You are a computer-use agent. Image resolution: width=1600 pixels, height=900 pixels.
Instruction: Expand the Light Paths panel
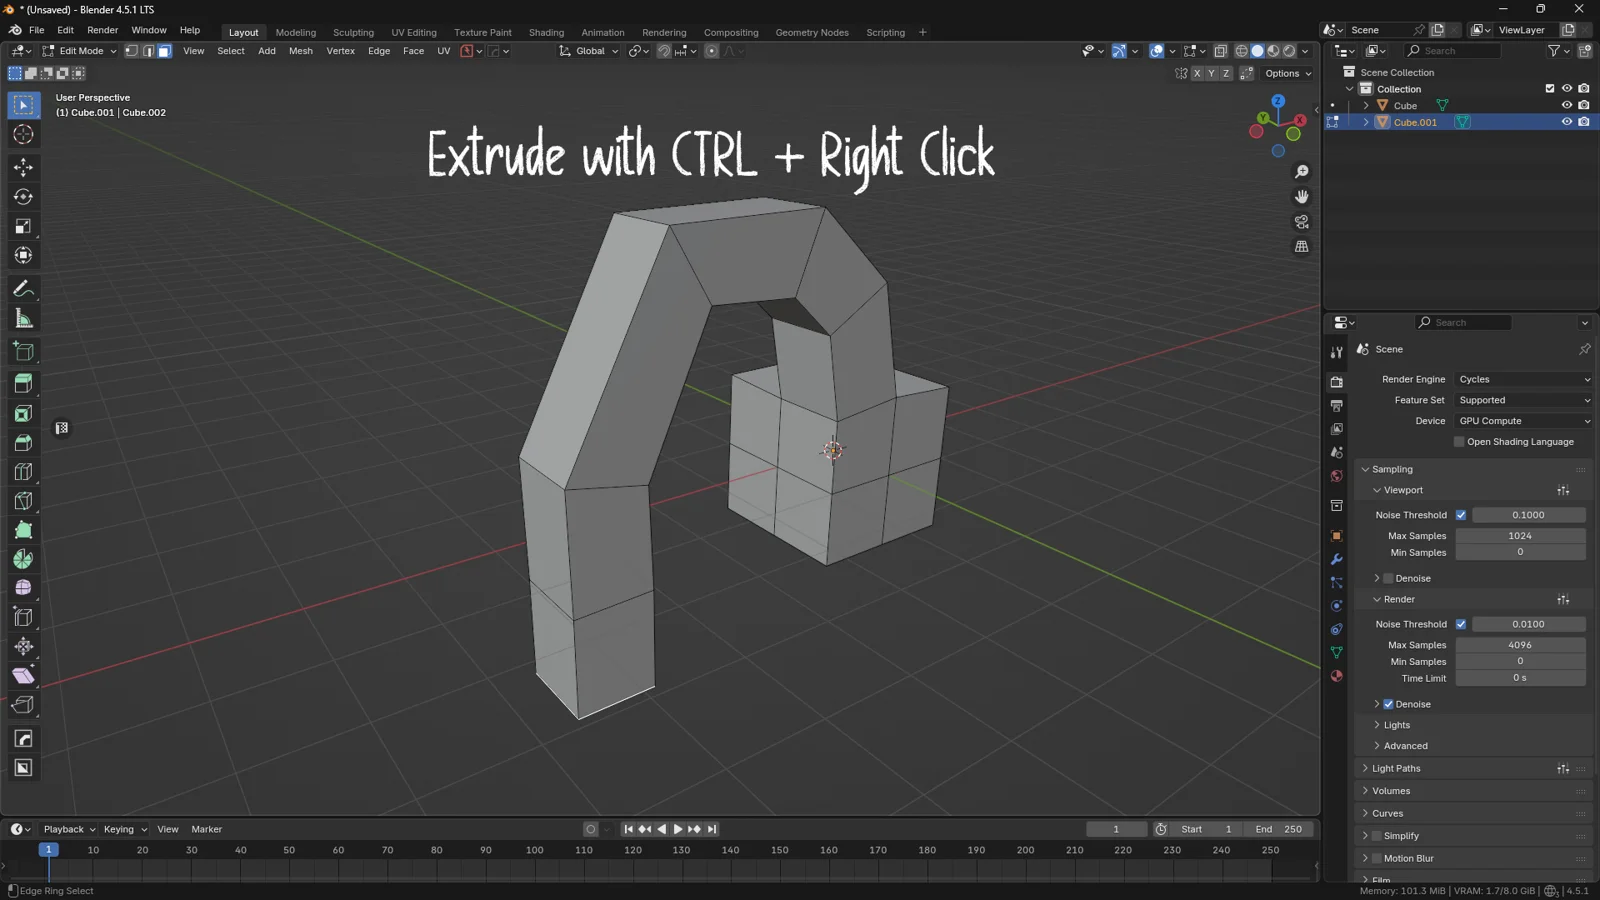click(1396, 769)
